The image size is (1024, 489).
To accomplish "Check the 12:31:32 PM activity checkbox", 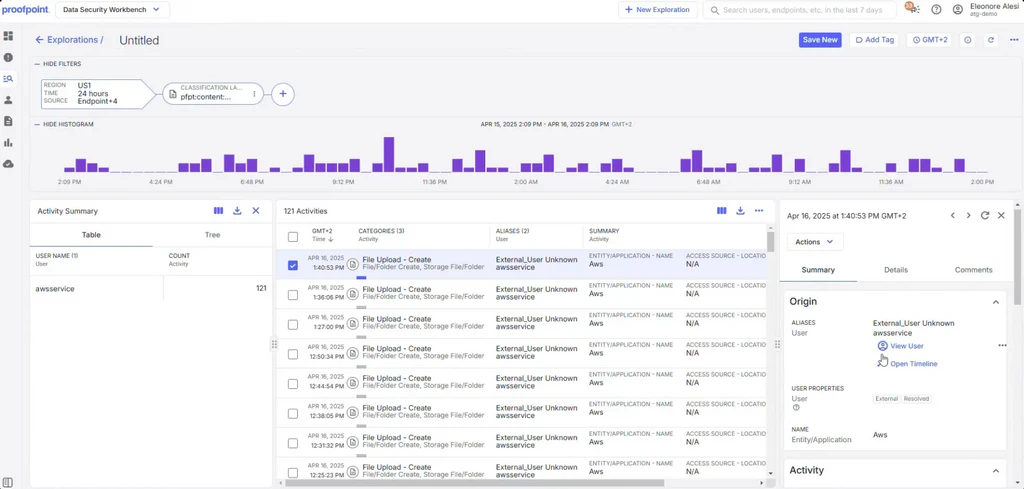I will pos(293,443).
